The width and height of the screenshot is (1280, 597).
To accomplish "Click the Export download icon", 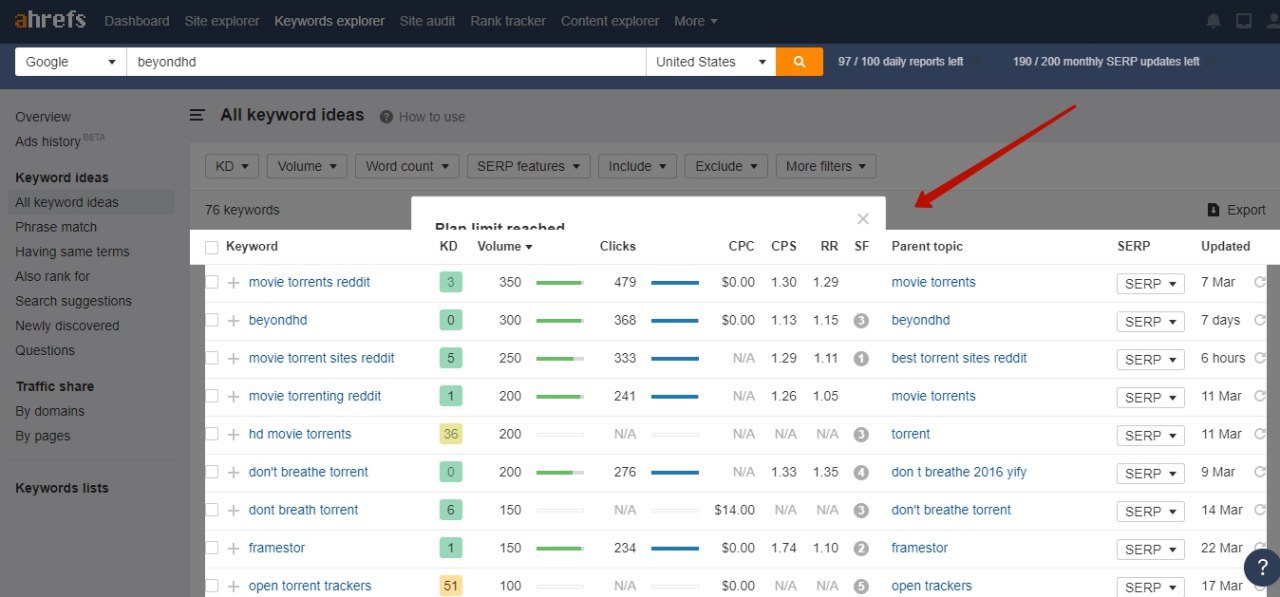I will click(1214, 210).
